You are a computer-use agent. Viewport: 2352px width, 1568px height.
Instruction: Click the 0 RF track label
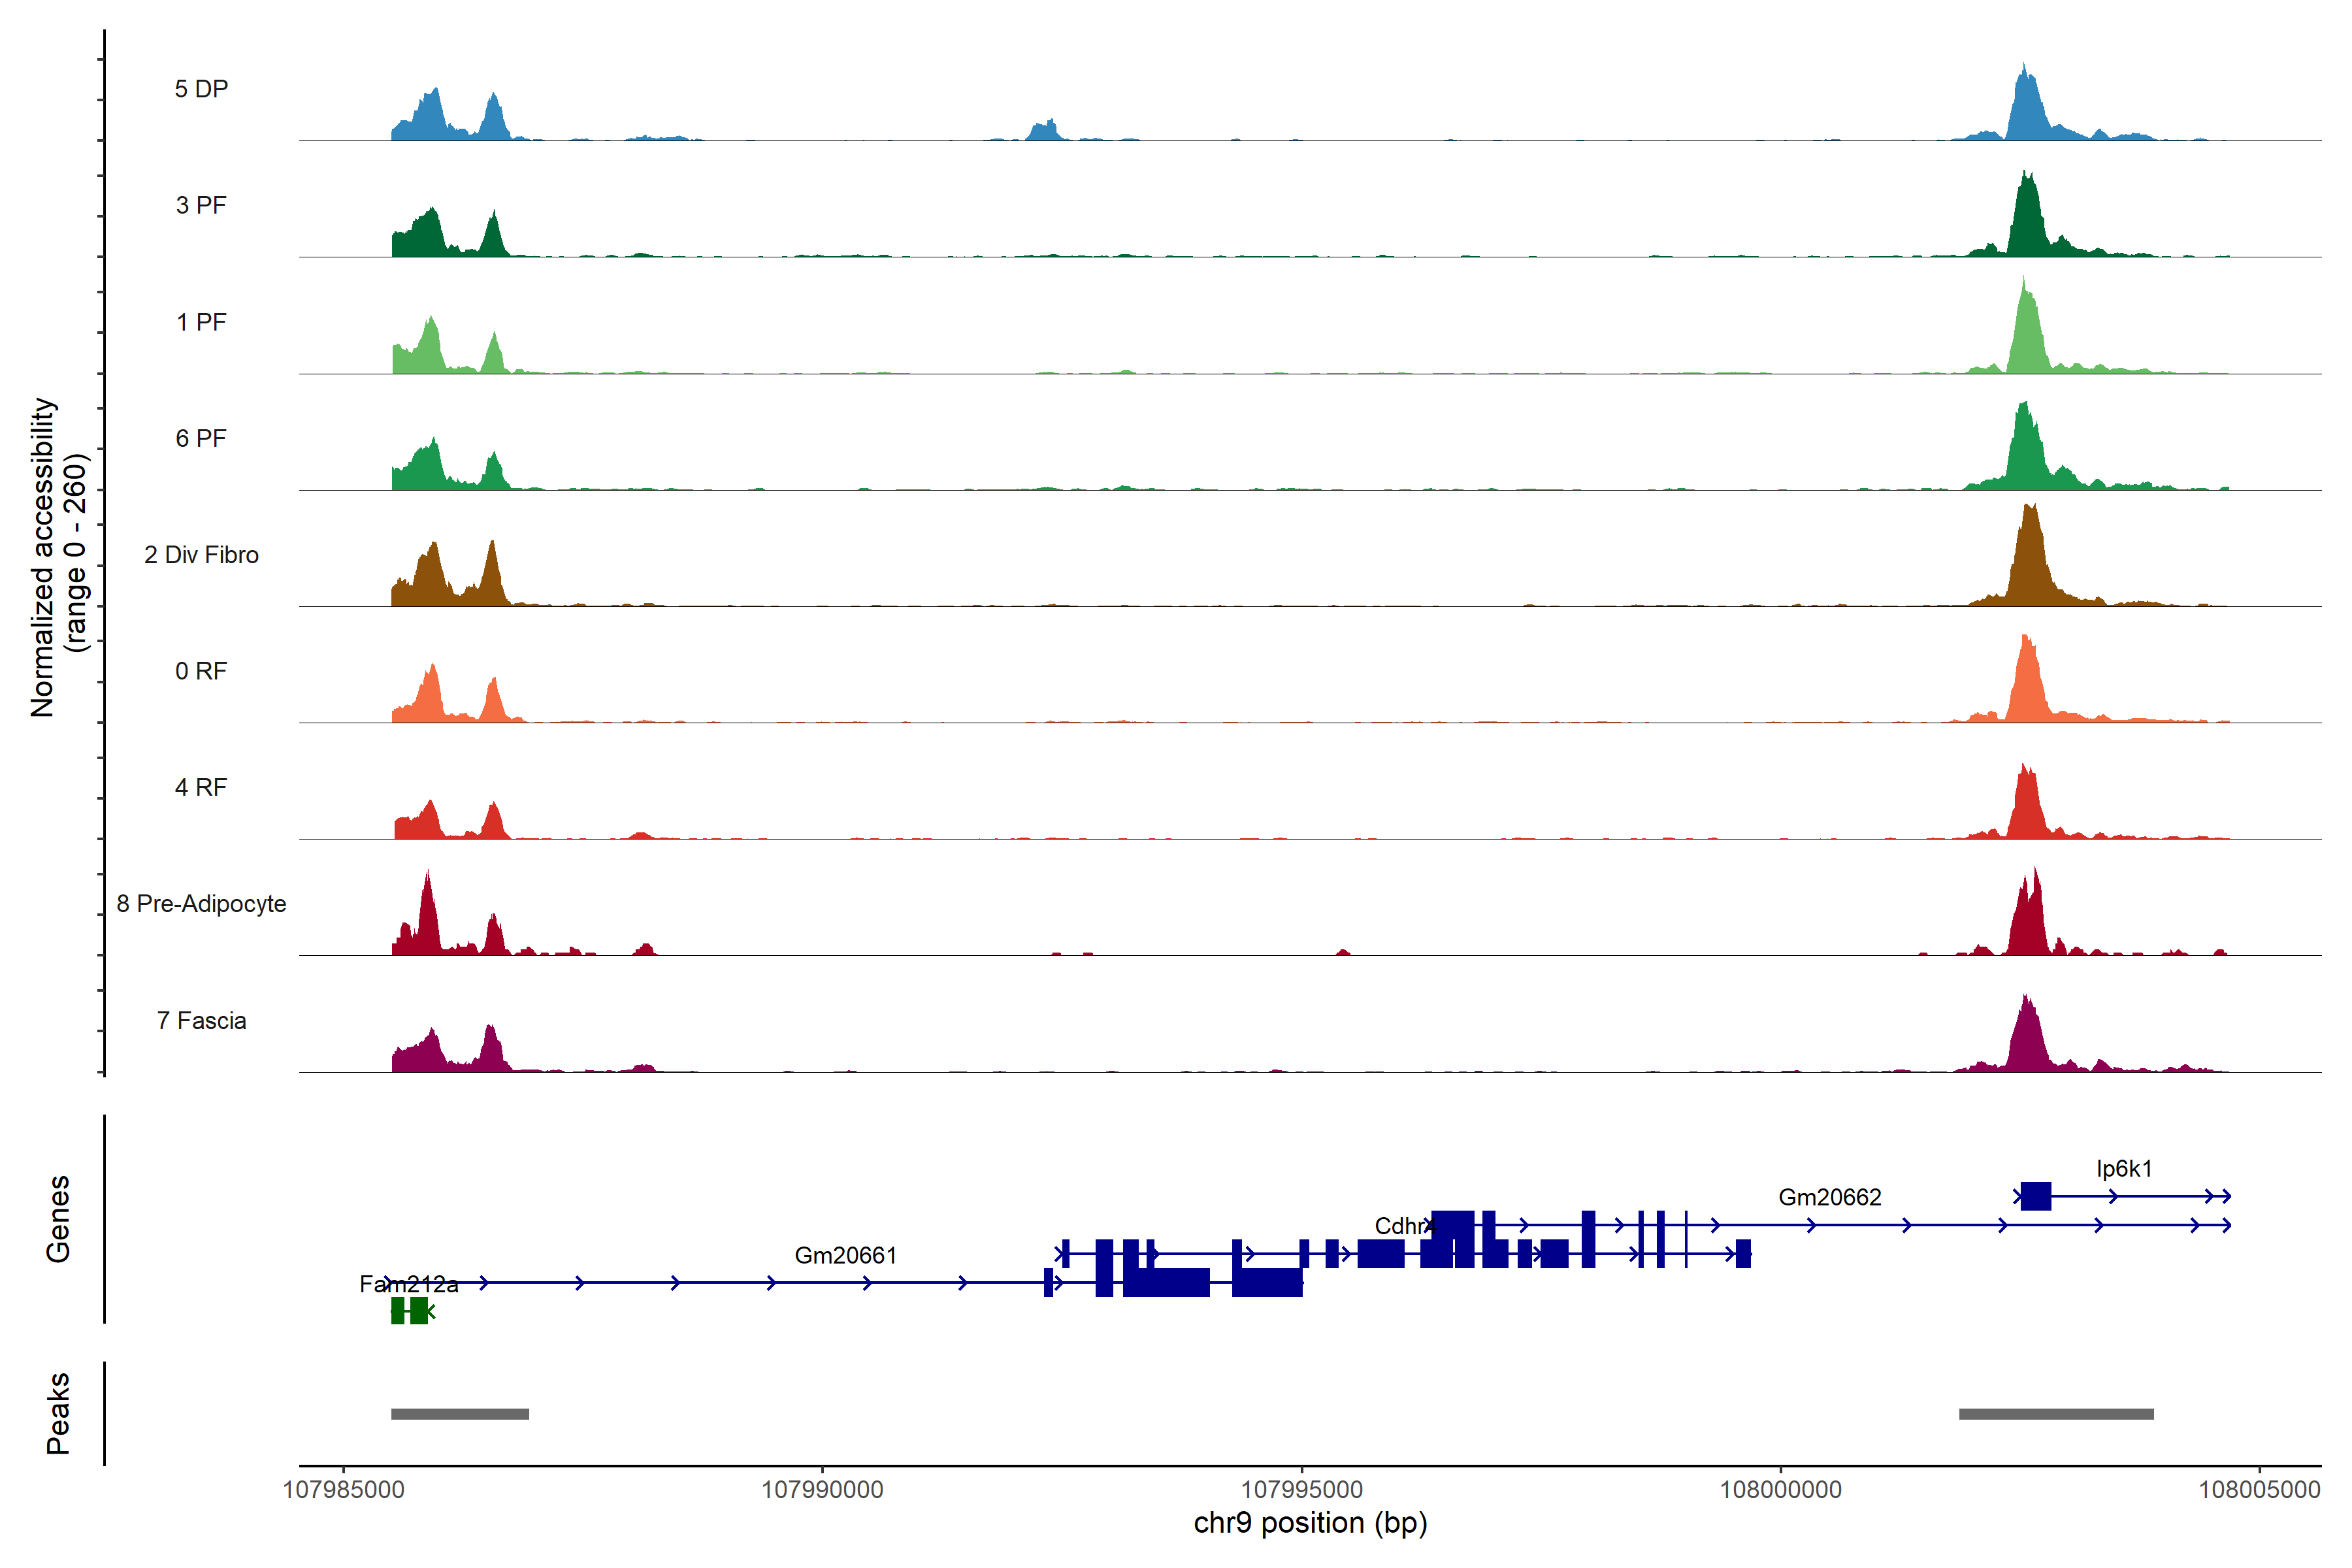[x=201, y=671]
